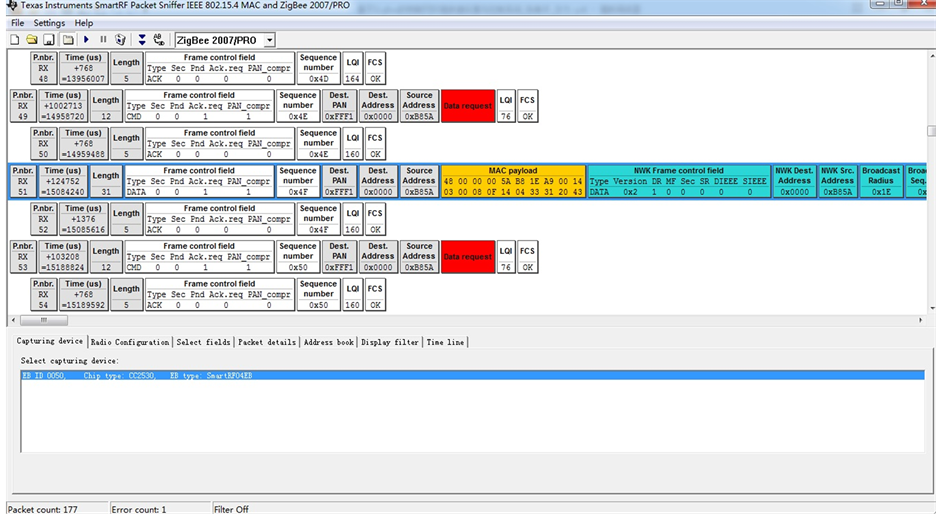Open the Packet details tab
Screen dimensions: 936x514
267,342
